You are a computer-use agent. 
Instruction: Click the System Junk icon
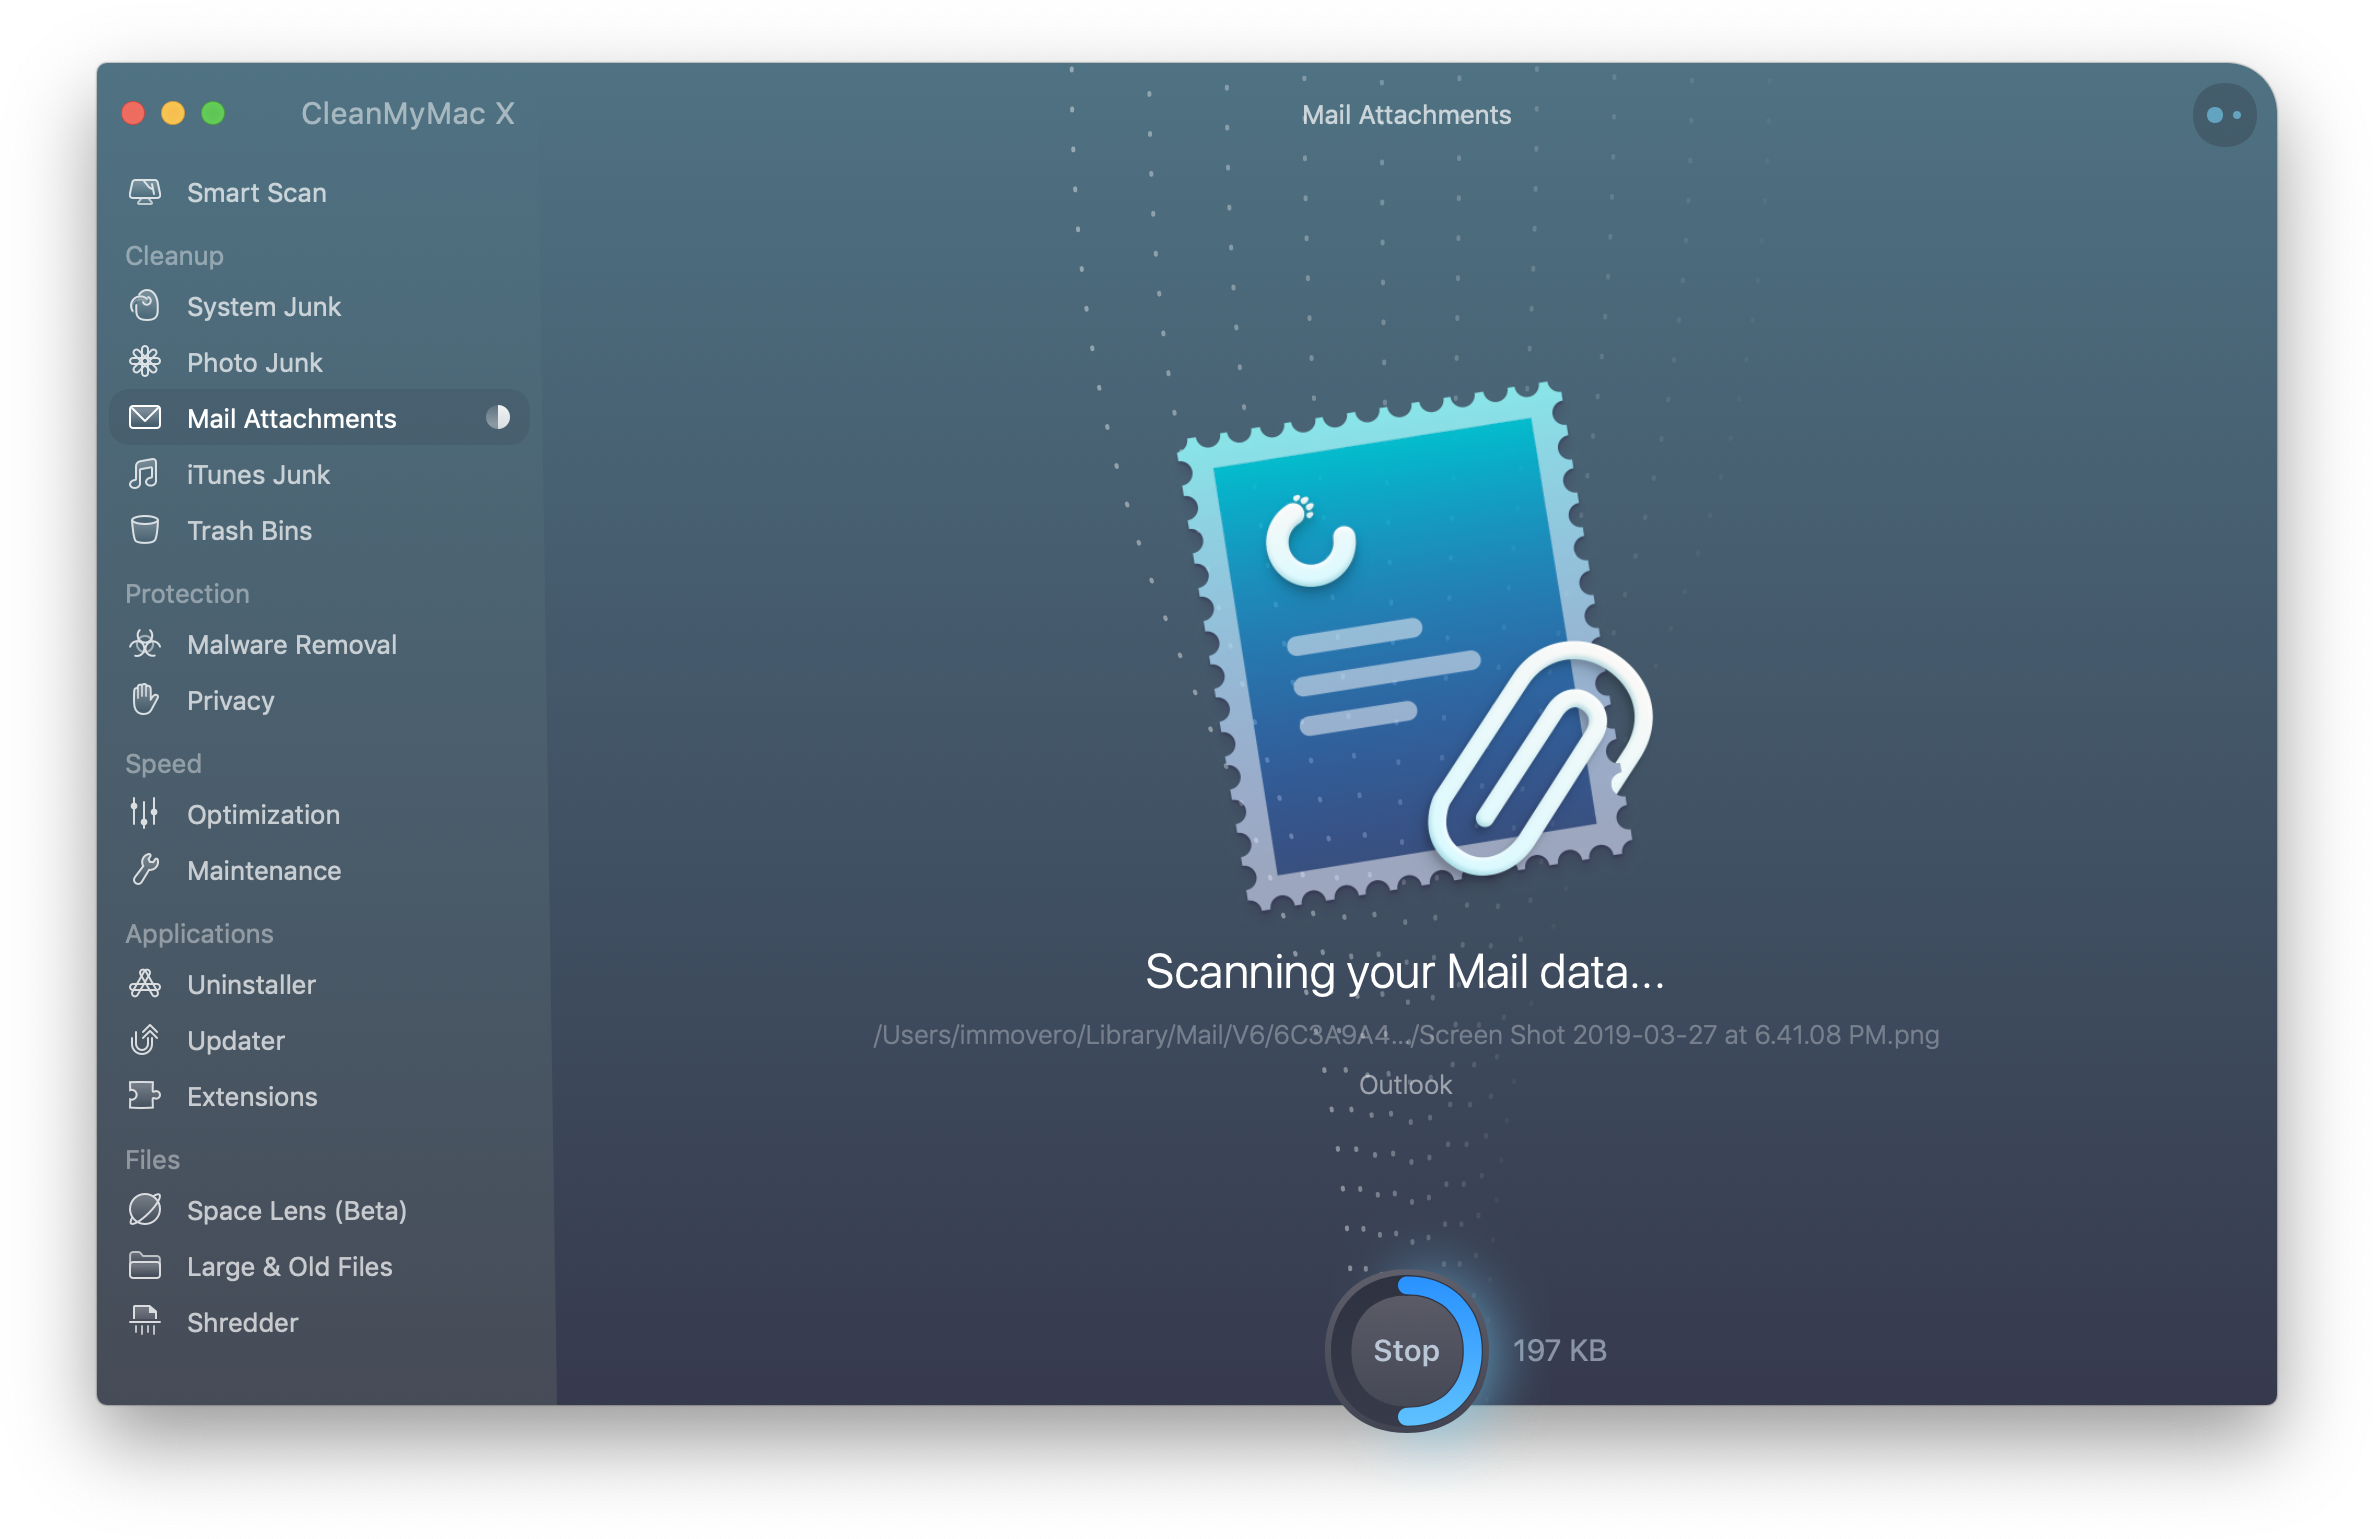[145, 306]
